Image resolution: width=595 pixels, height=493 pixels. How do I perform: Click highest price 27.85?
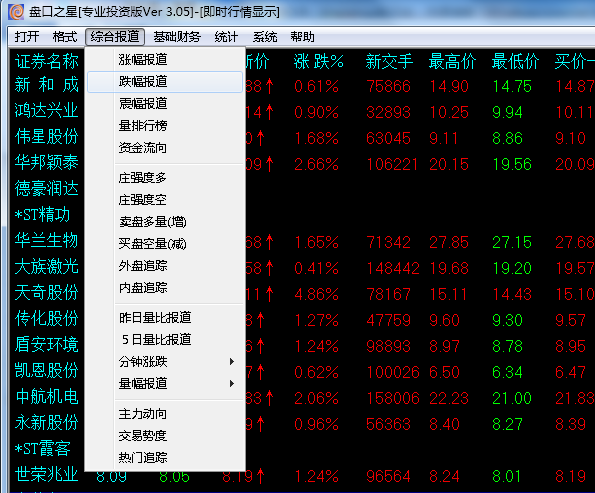(449, 243)
